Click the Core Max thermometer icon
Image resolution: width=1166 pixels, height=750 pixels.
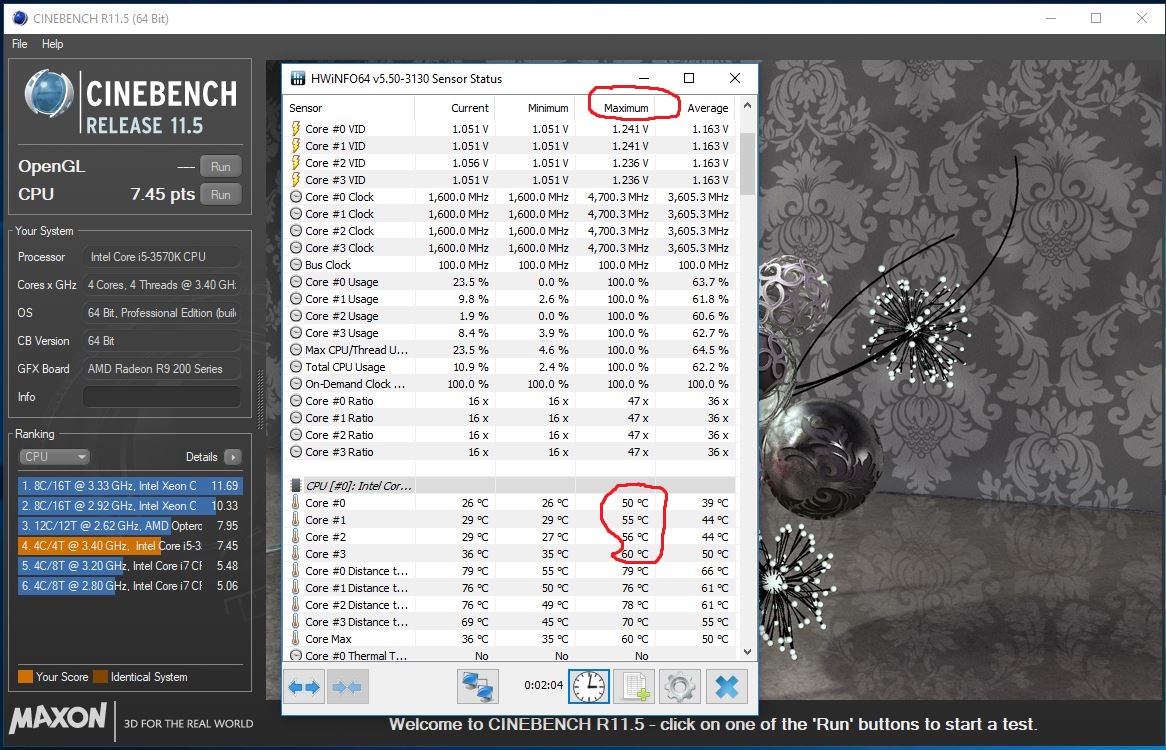[x=296, y=639]
